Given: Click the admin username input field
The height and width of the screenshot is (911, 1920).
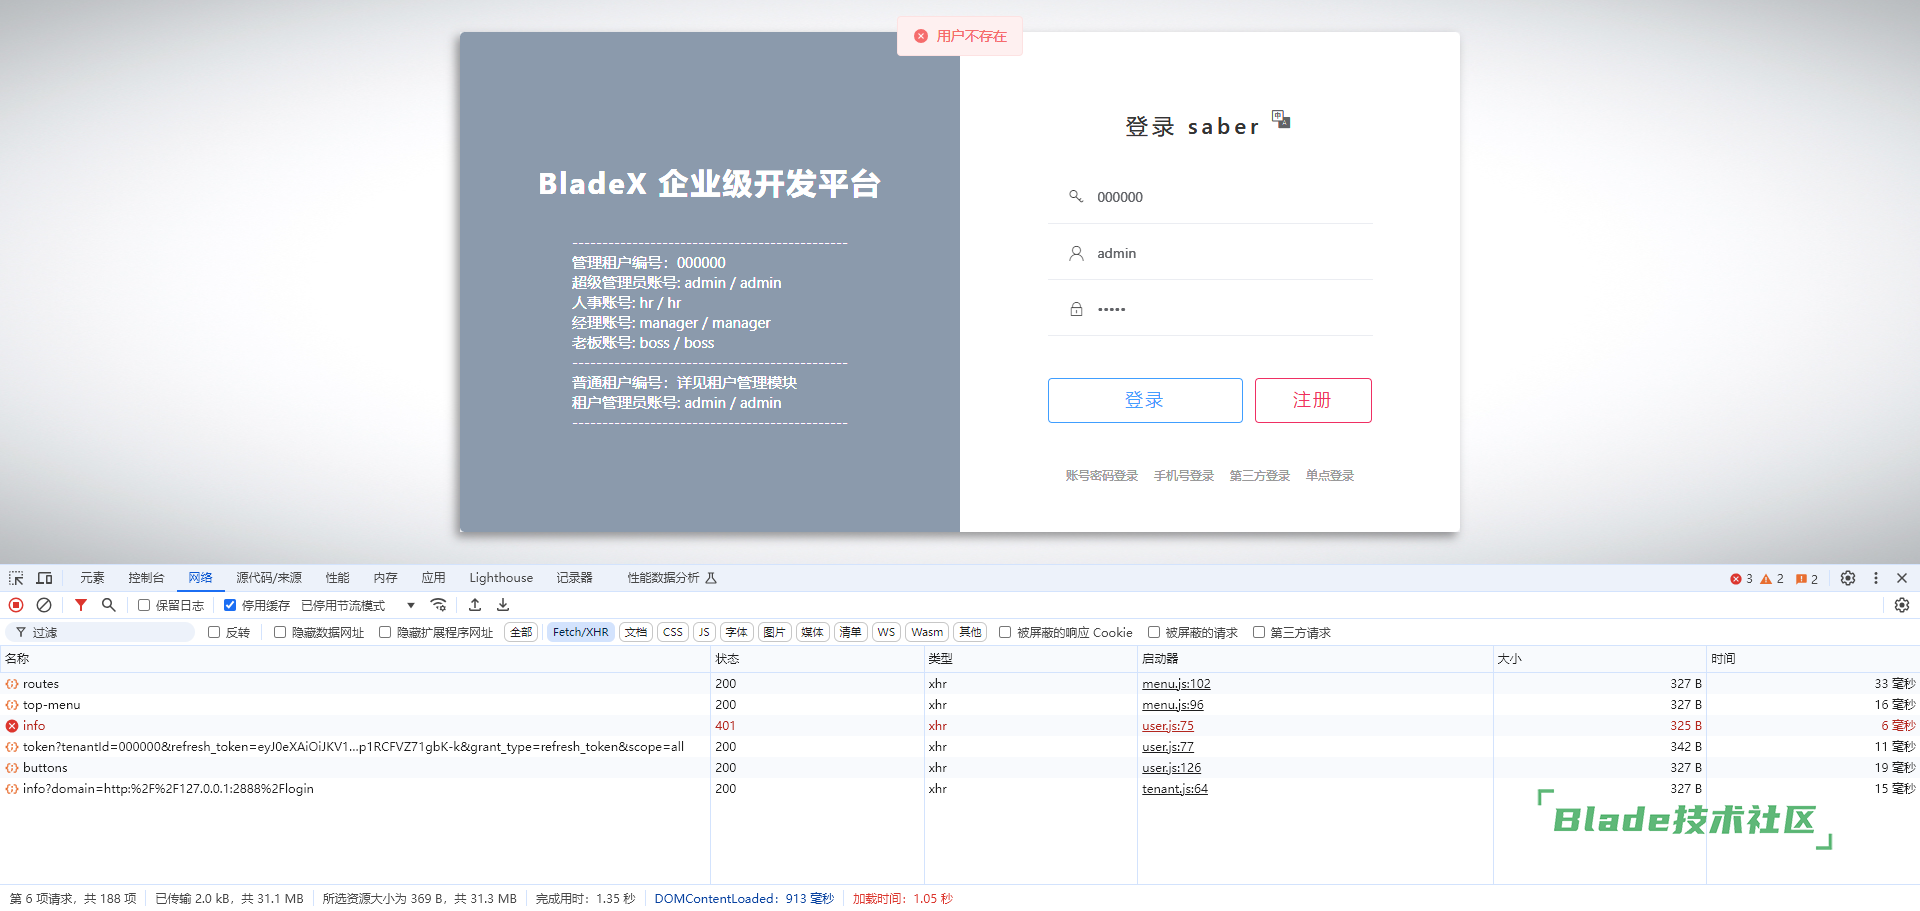Looking at the screenshot, I should (x=1230, y=253).
